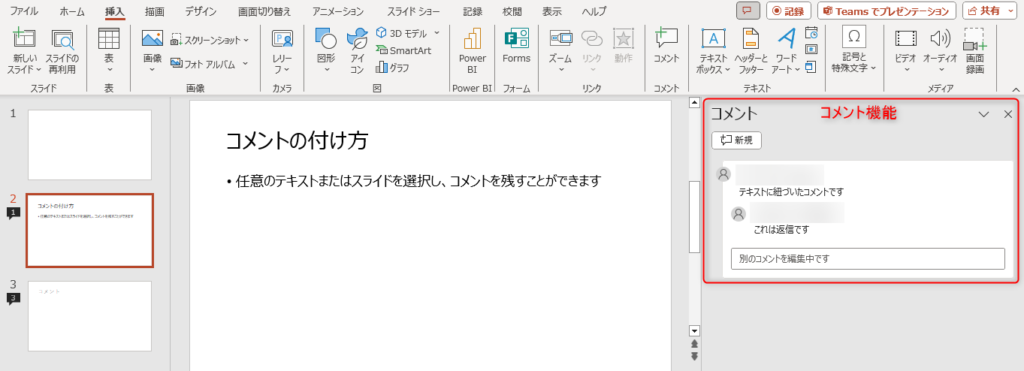This screenshot has width=1024, height=371.
Task: Click the slide title 'コメントの付け方'
Action: tap(296, 140)
